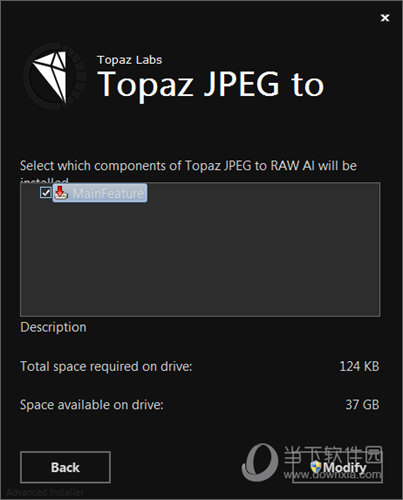Go back with the Back button
The image size is (403, 500).
pos(65,467)
